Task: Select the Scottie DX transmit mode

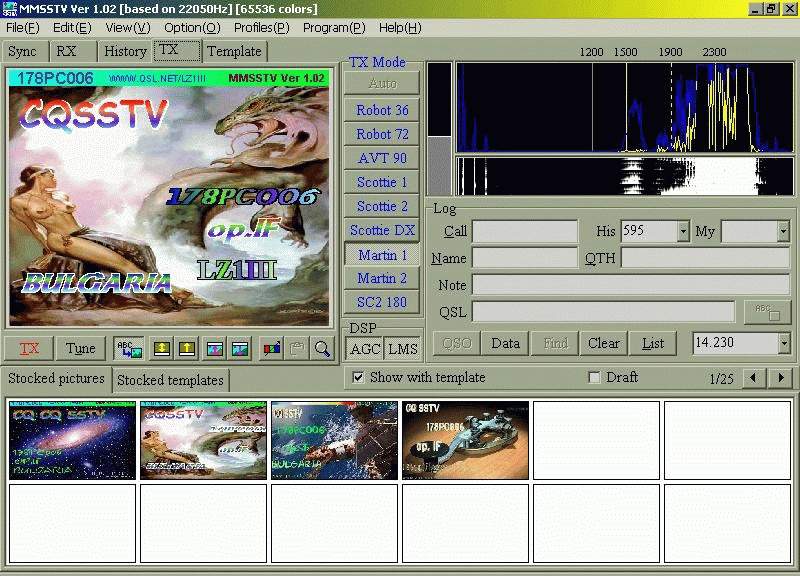Action: click(x=382, y=230)
